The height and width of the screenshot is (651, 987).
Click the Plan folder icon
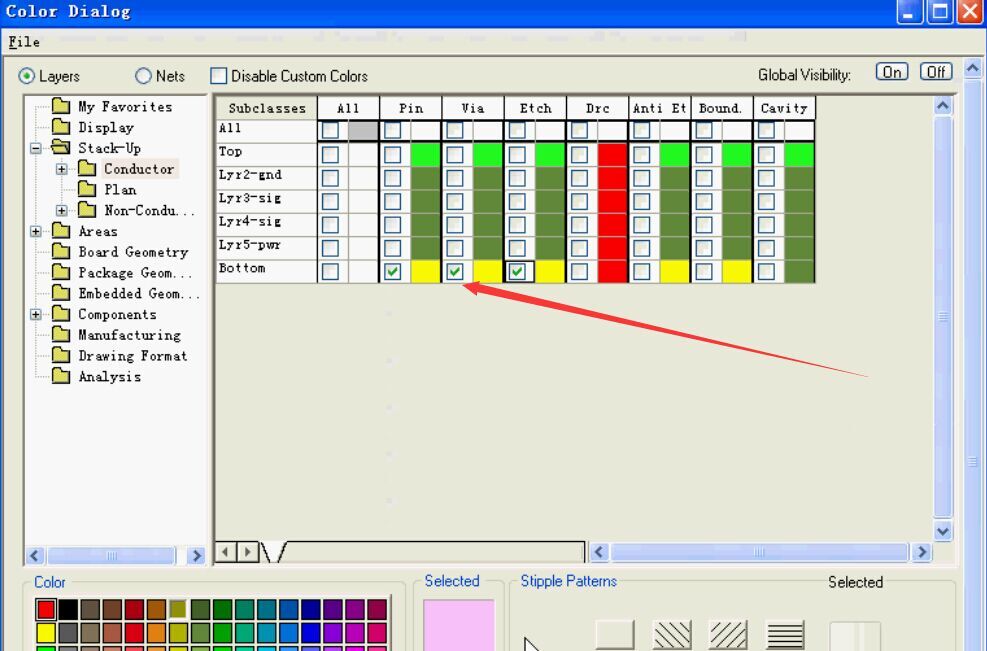pos(87,189)
